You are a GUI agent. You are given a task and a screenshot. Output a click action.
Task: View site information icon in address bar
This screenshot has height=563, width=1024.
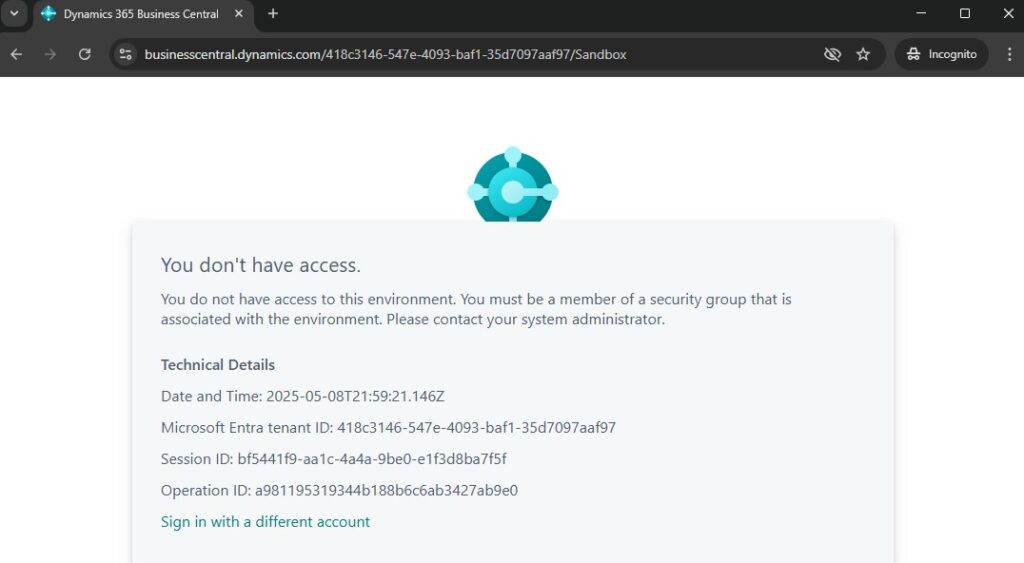(125, 54)
